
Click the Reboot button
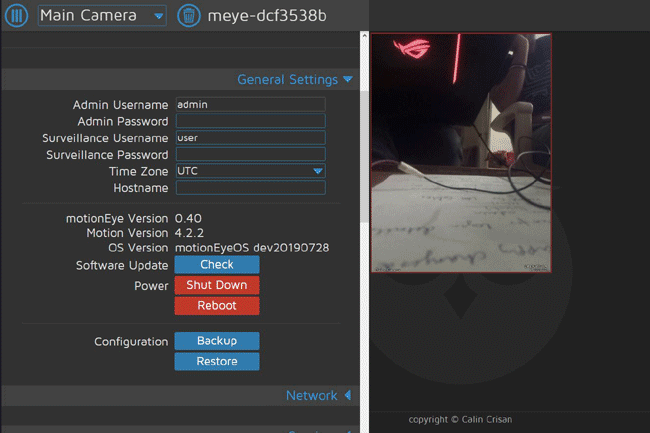(217, 306)
